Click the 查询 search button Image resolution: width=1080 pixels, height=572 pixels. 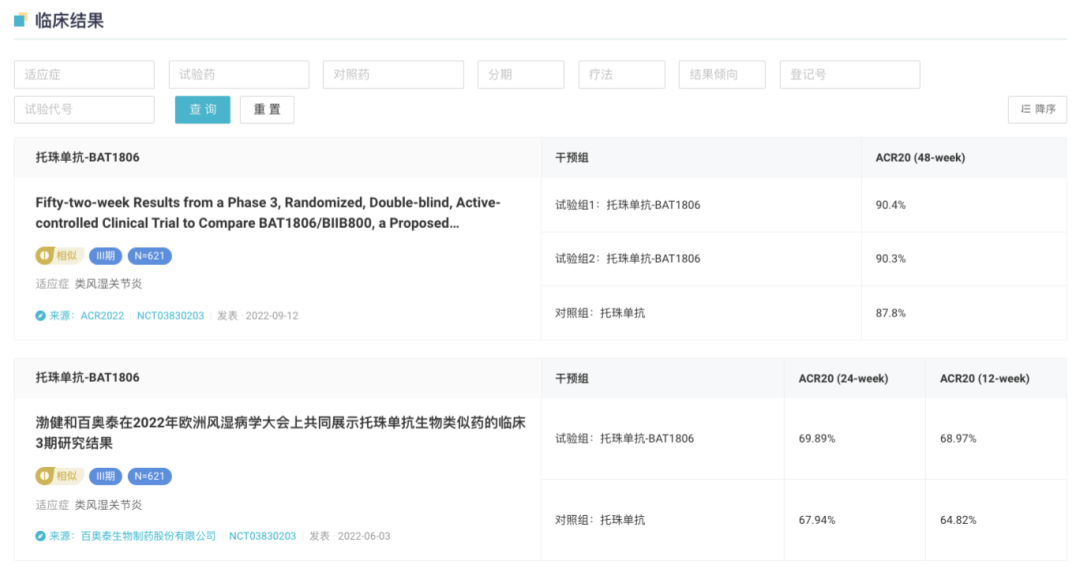[202, 110]
